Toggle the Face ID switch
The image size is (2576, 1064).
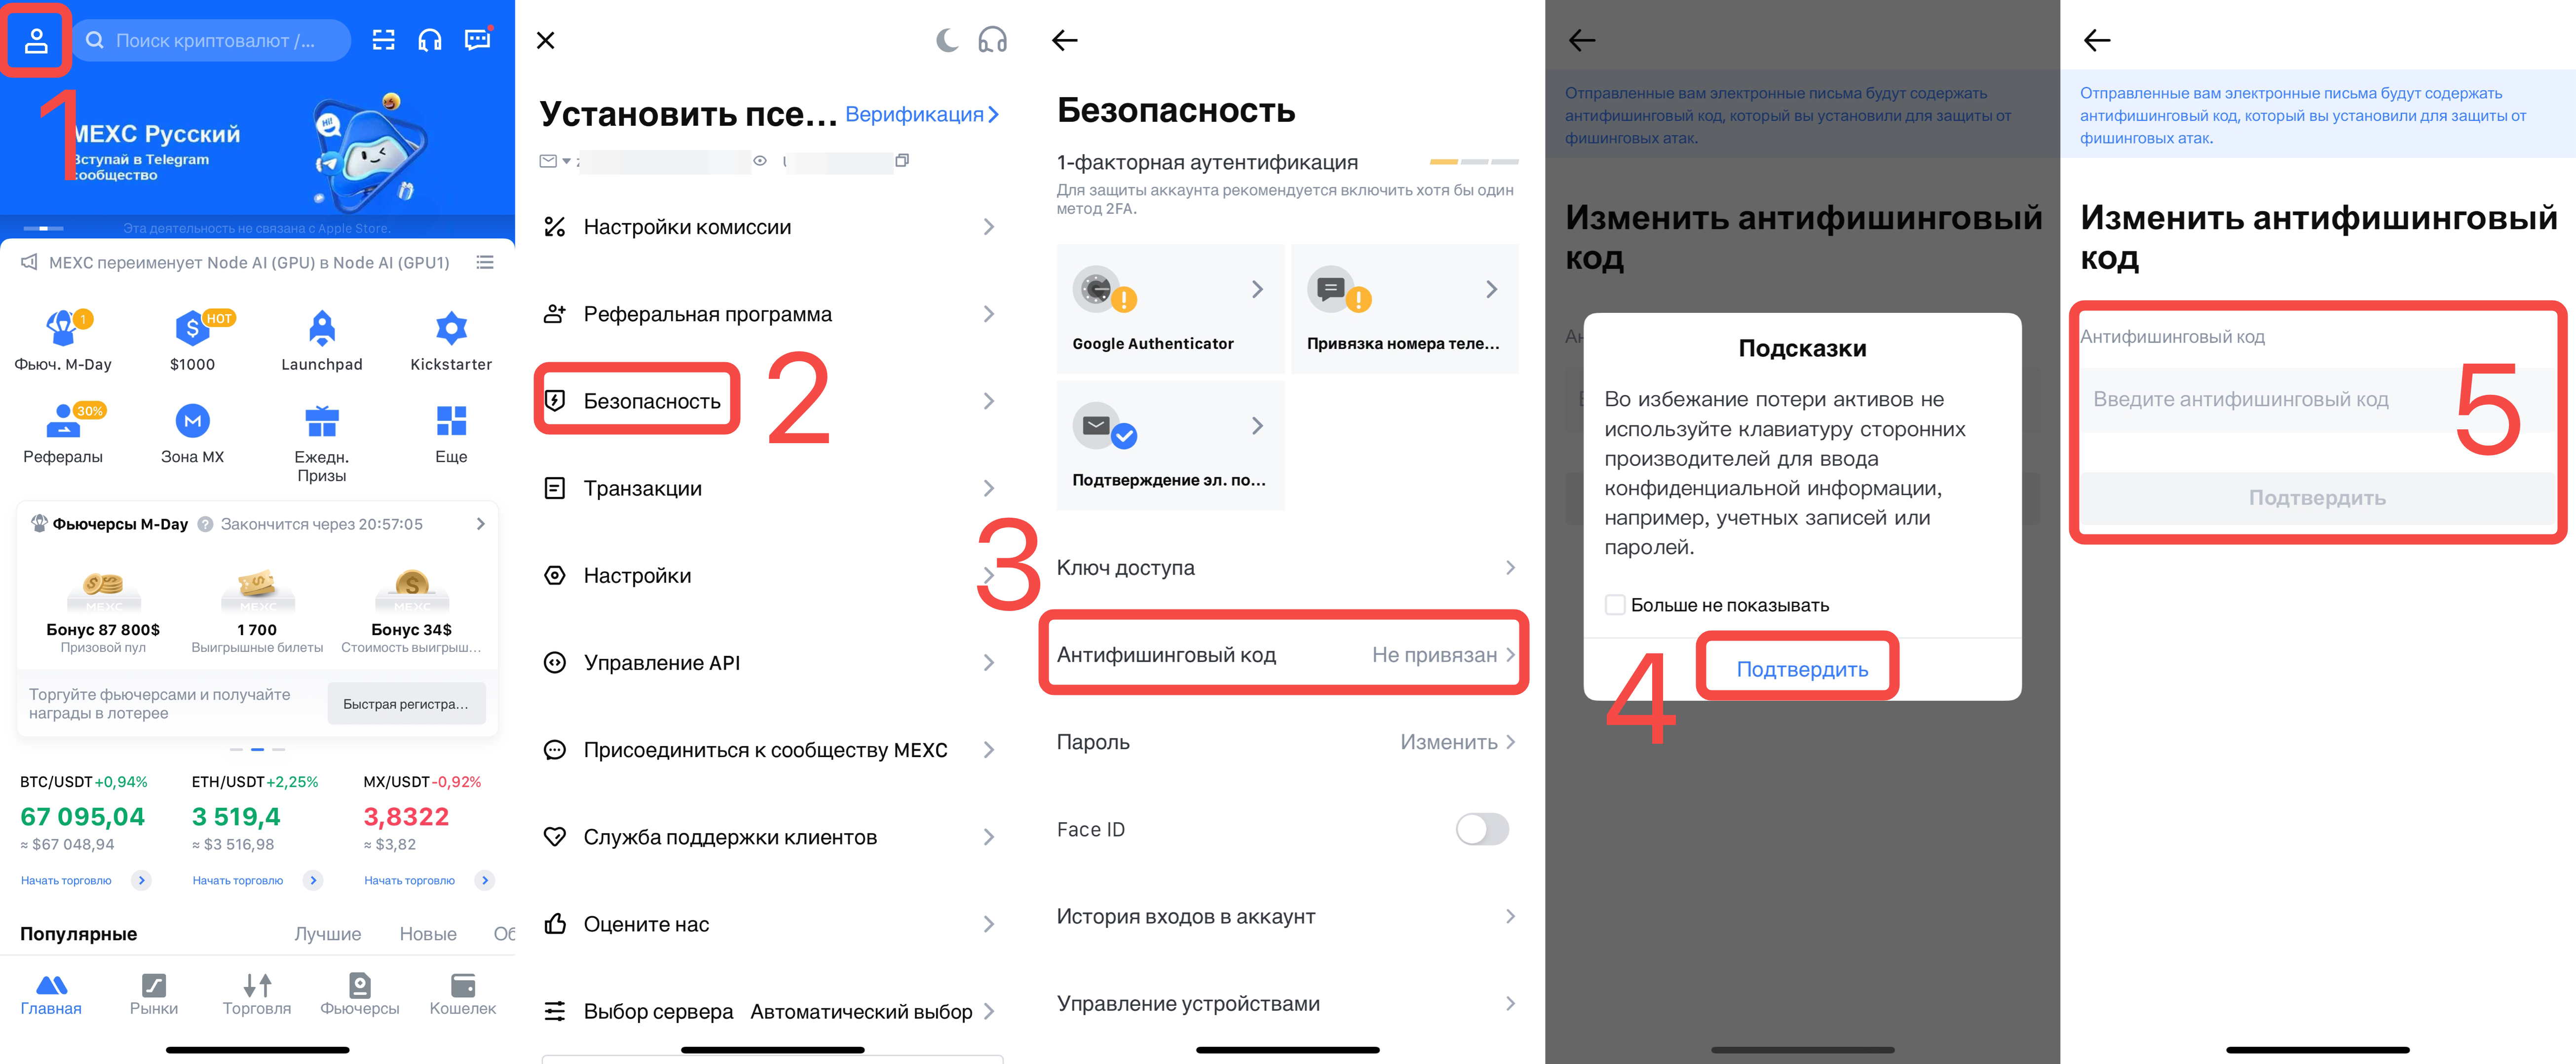click(x=1482, y=829)
